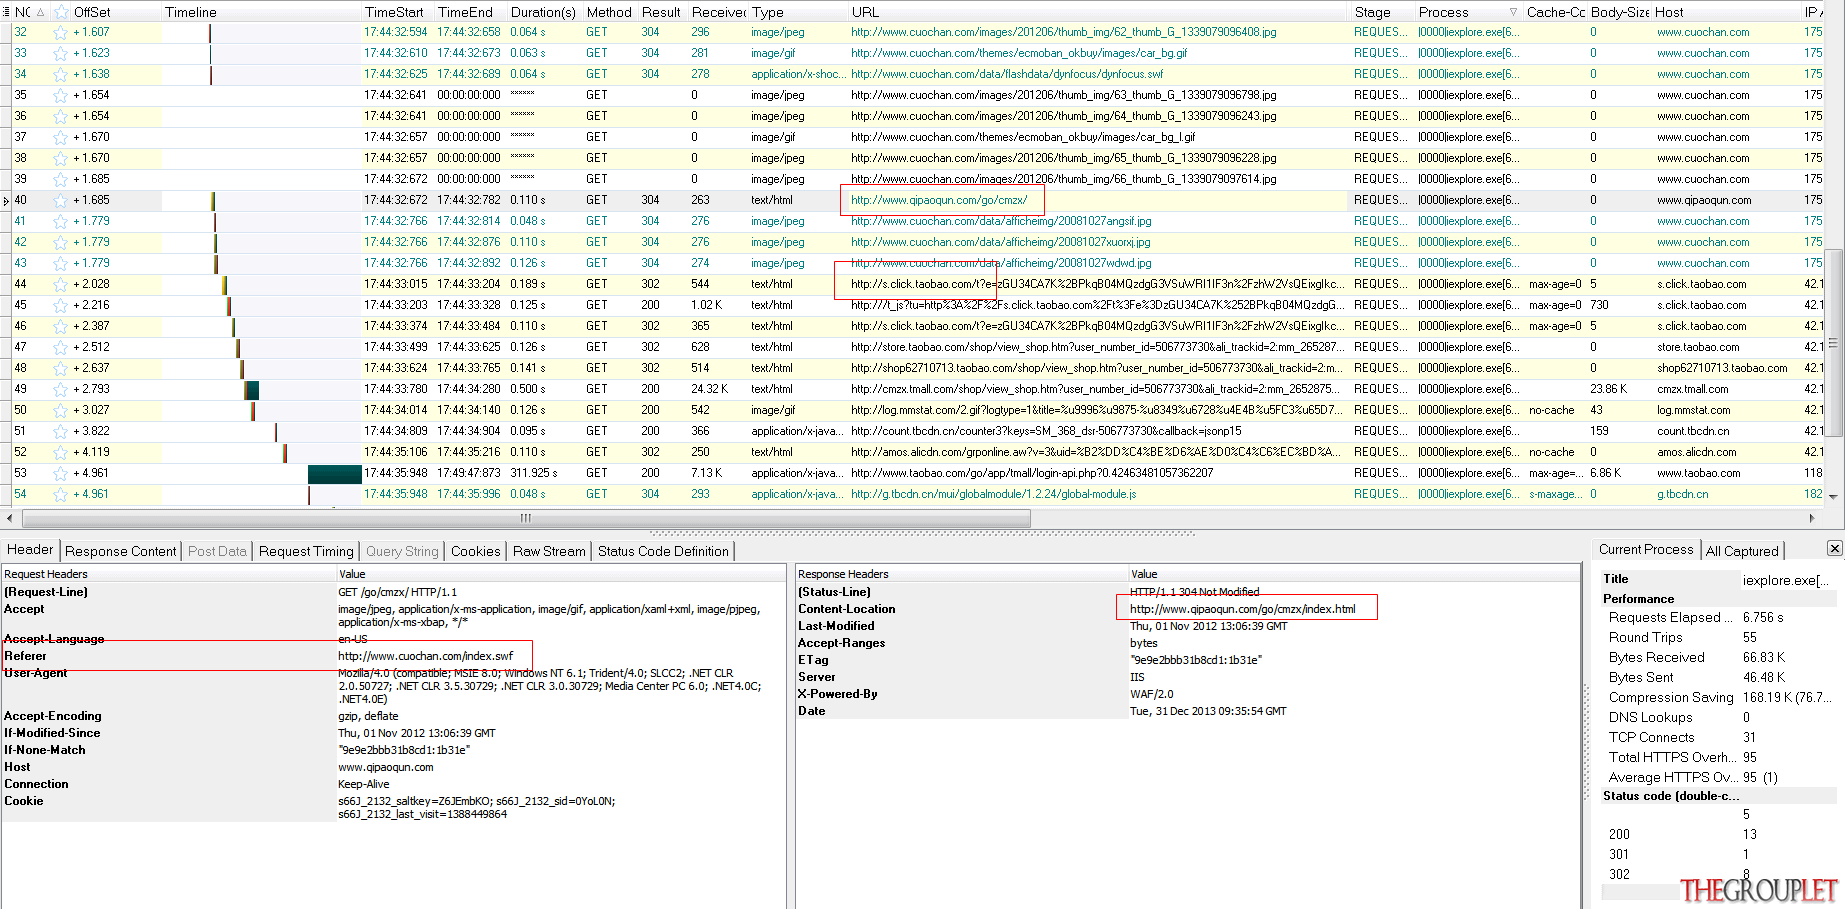This screenshot has width=1845, height=909.
Task: Open the Post Data tab
Action: tap(217, 551)
